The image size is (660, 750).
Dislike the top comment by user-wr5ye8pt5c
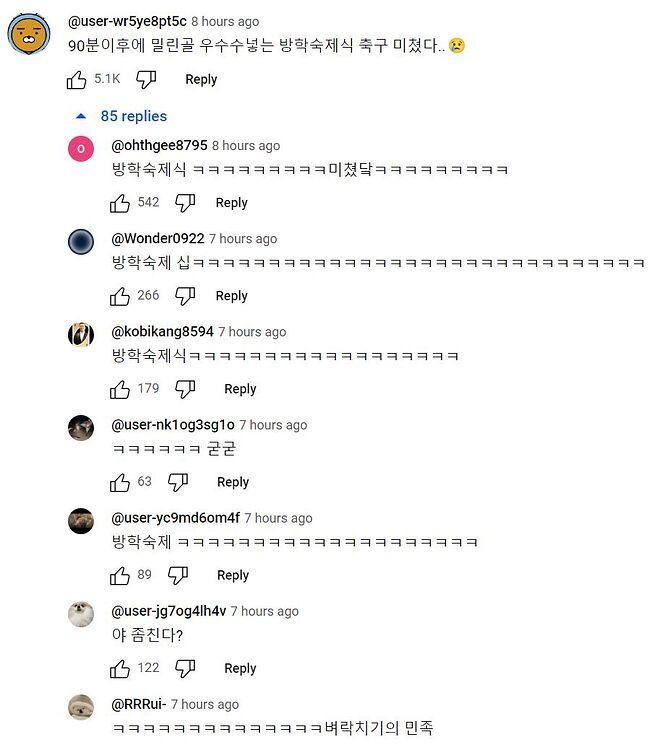click(x=146, y=79)
